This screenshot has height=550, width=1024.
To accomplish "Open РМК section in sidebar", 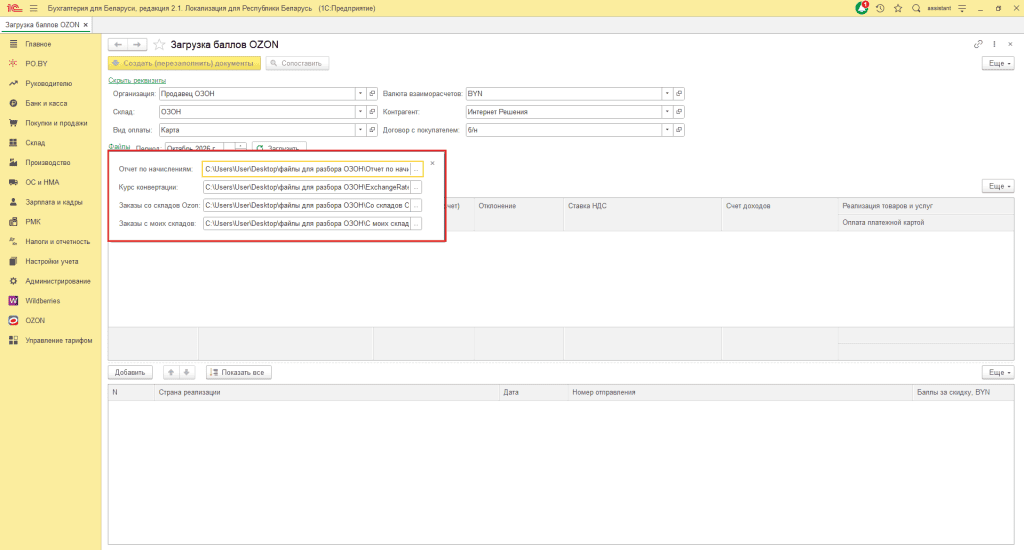I will 33,221.
